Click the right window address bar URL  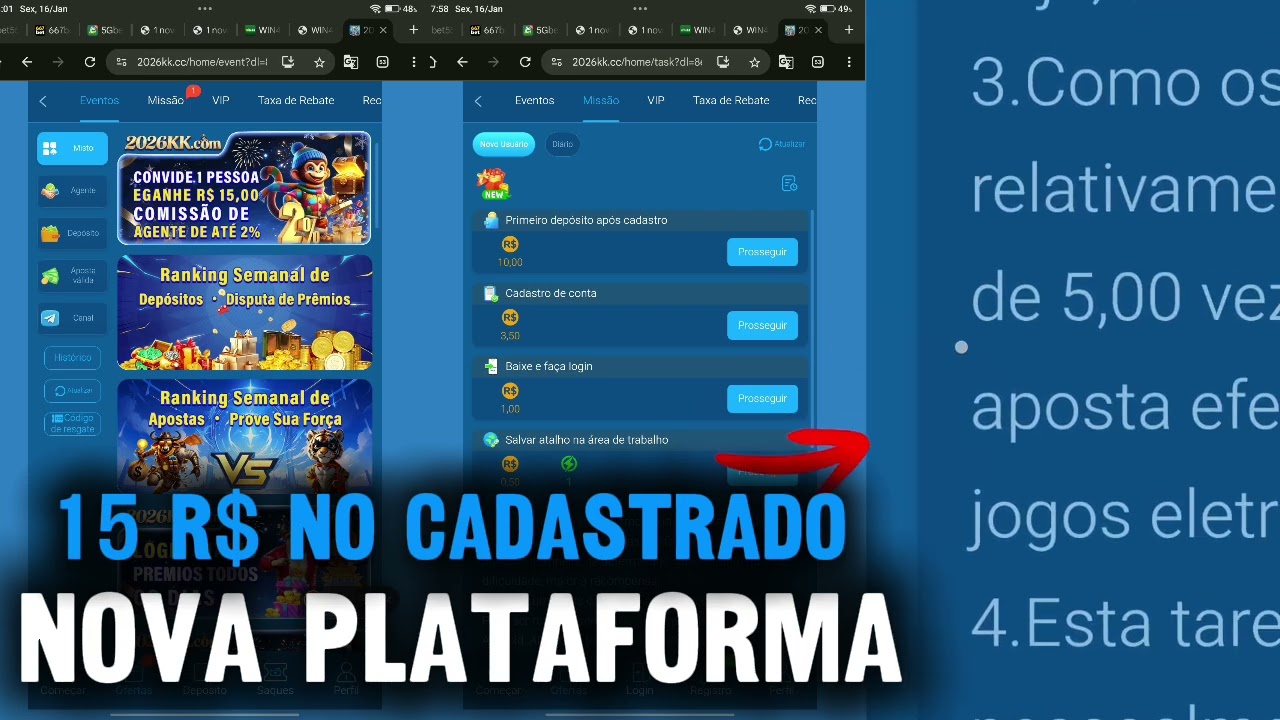[637, 62]
